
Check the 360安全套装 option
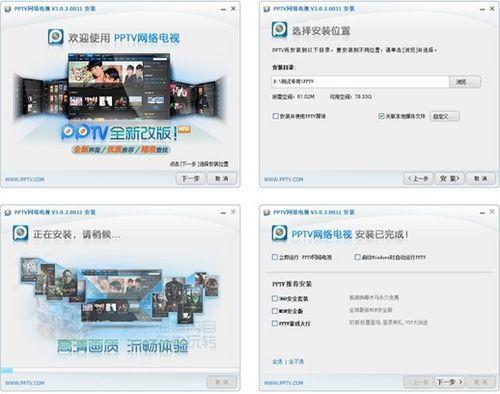[275, 298]
